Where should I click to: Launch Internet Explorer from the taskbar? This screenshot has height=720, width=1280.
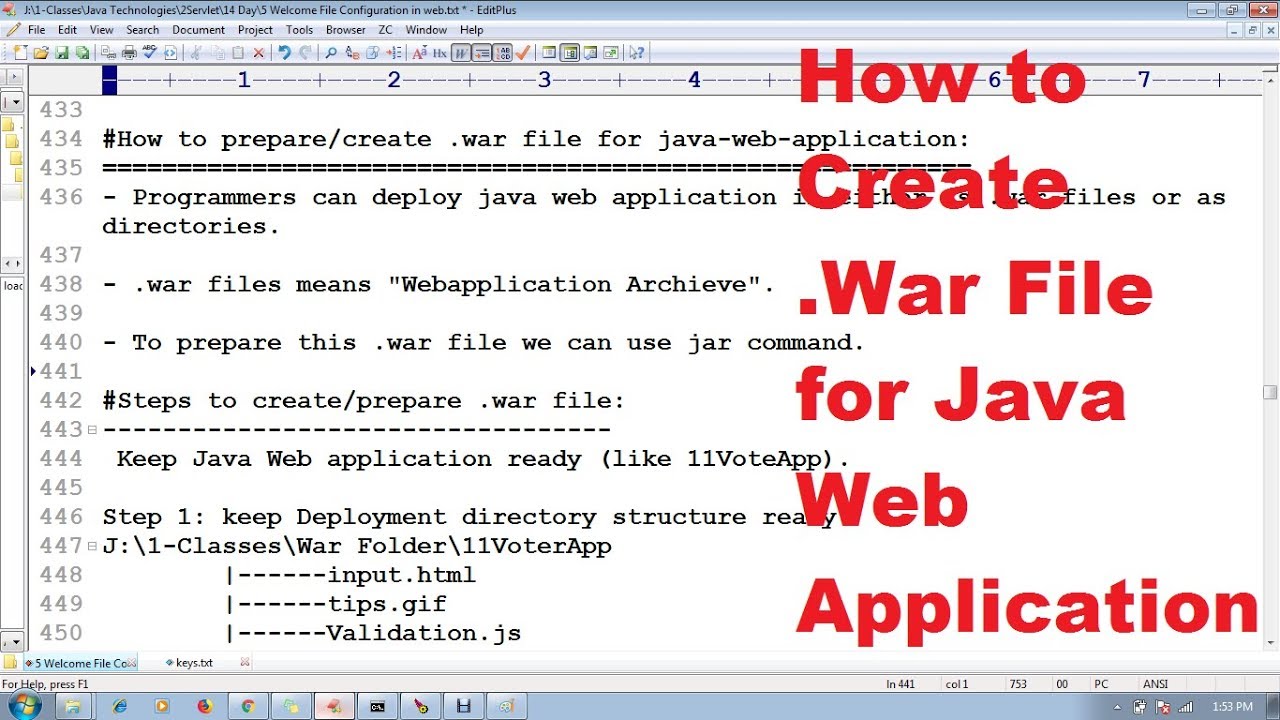point(120,706)
